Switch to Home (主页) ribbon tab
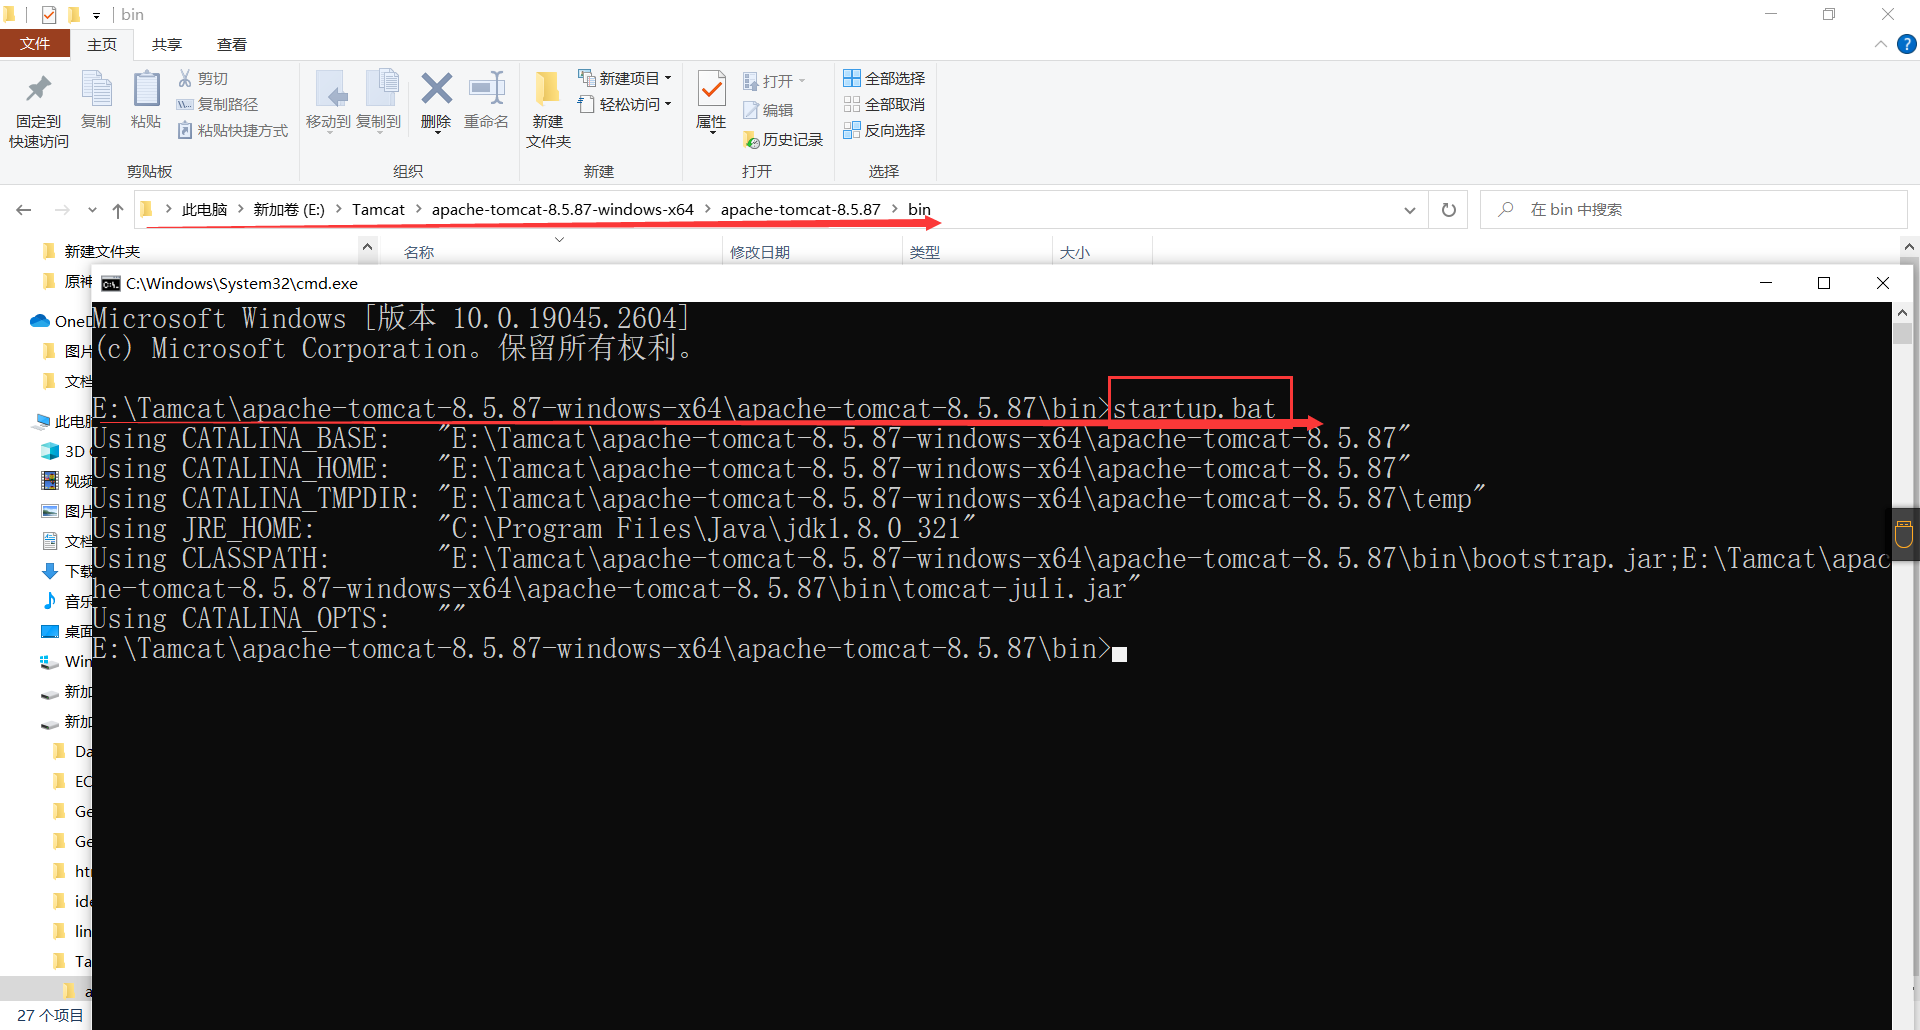This screenshot has width=1920, height=1030. click(x=102, y=44)
